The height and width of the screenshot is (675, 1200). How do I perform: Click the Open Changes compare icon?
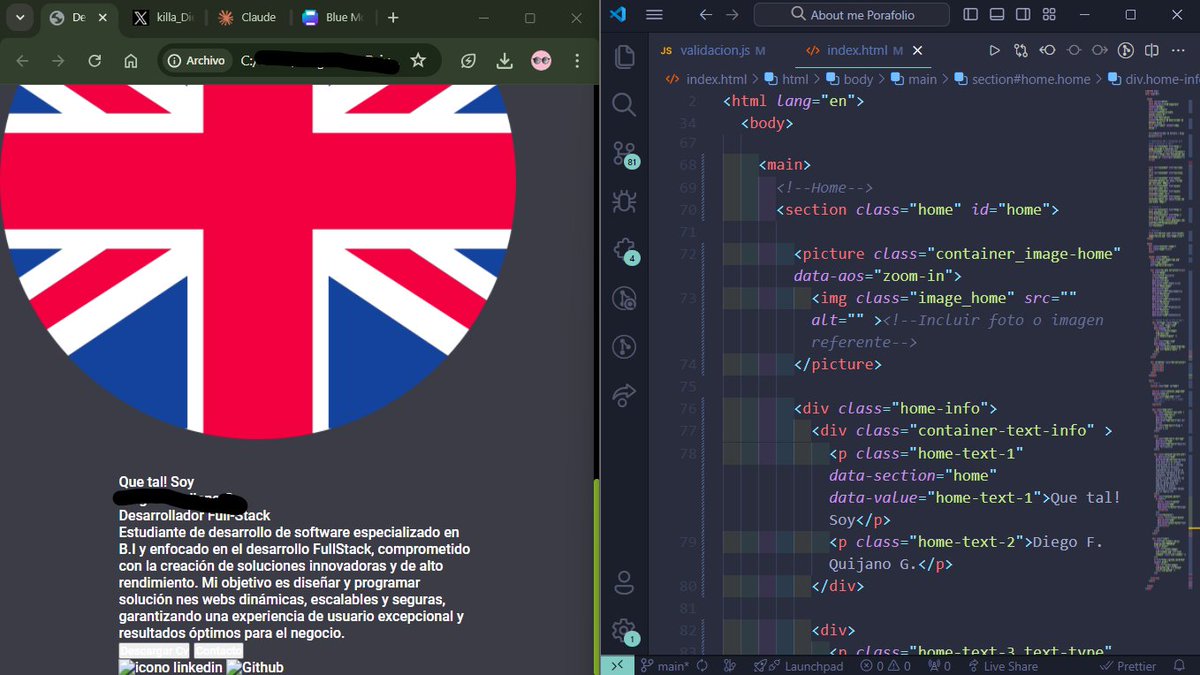pos(1021,50)
